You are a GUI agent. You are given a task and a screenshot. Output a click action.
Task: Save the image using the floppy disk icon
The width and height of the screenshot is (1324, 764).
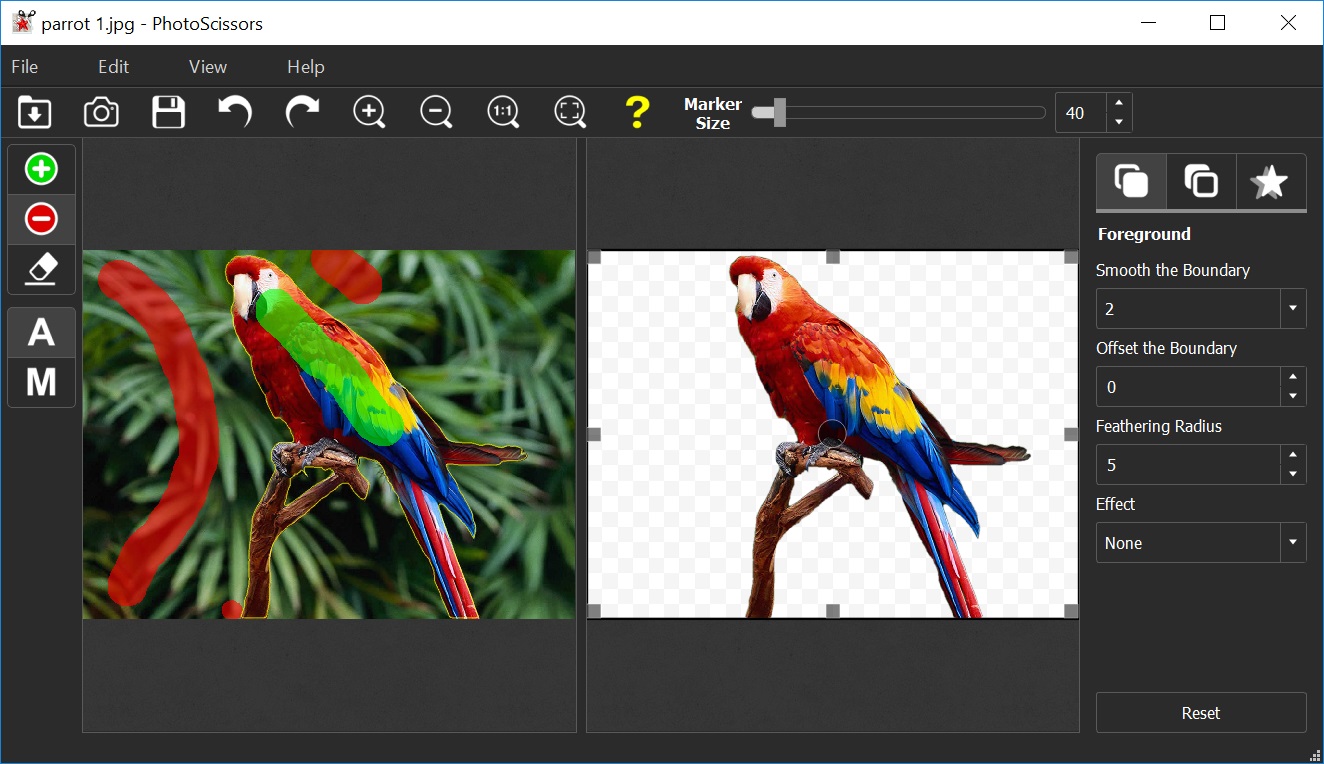pyautogui.click(x=168, y=112)
